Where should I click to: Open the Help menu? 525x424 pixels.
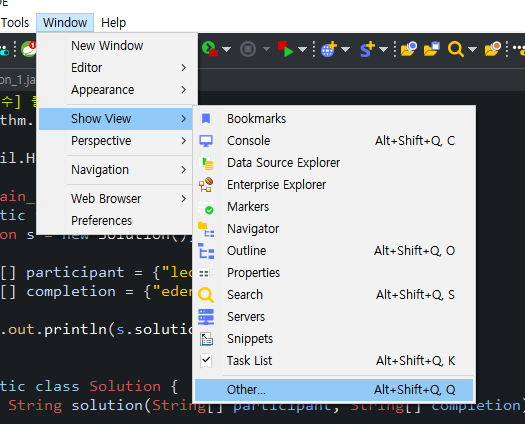(x=114, y=23)
